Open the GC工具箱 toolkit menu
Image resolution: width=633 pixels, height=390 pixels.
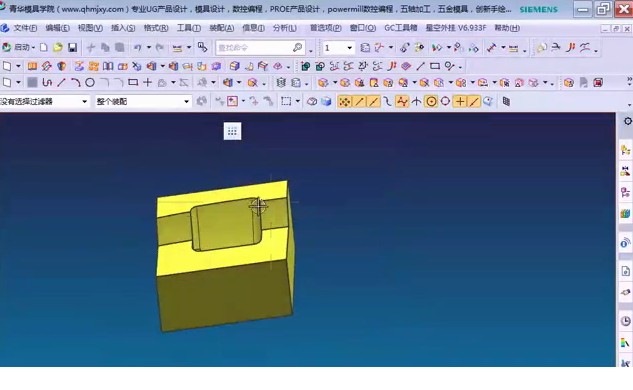(x=400, y=28)
